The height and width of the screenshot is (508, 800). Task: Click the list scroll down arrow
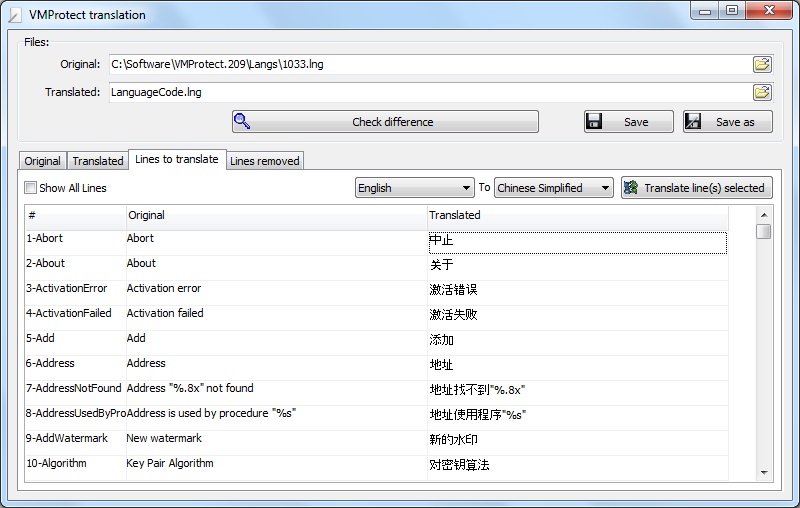[764, 473]
